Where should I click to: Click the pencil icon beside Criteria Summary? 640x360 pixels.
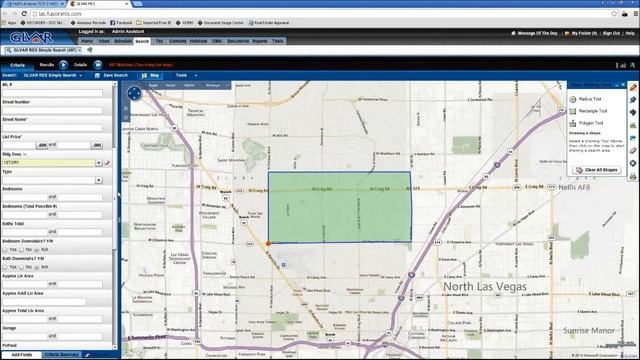pos(87,355)
